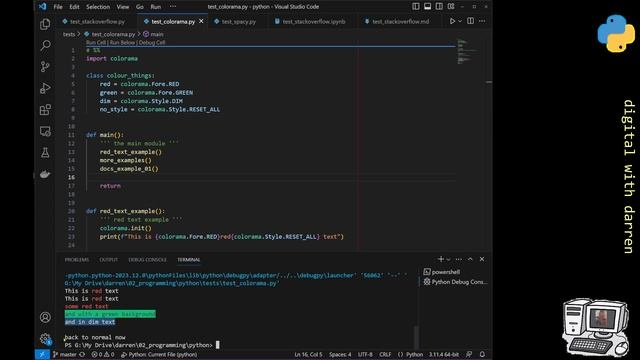Open the Edit menu
This screenshot has height=360, width=640.
point(74,7)
